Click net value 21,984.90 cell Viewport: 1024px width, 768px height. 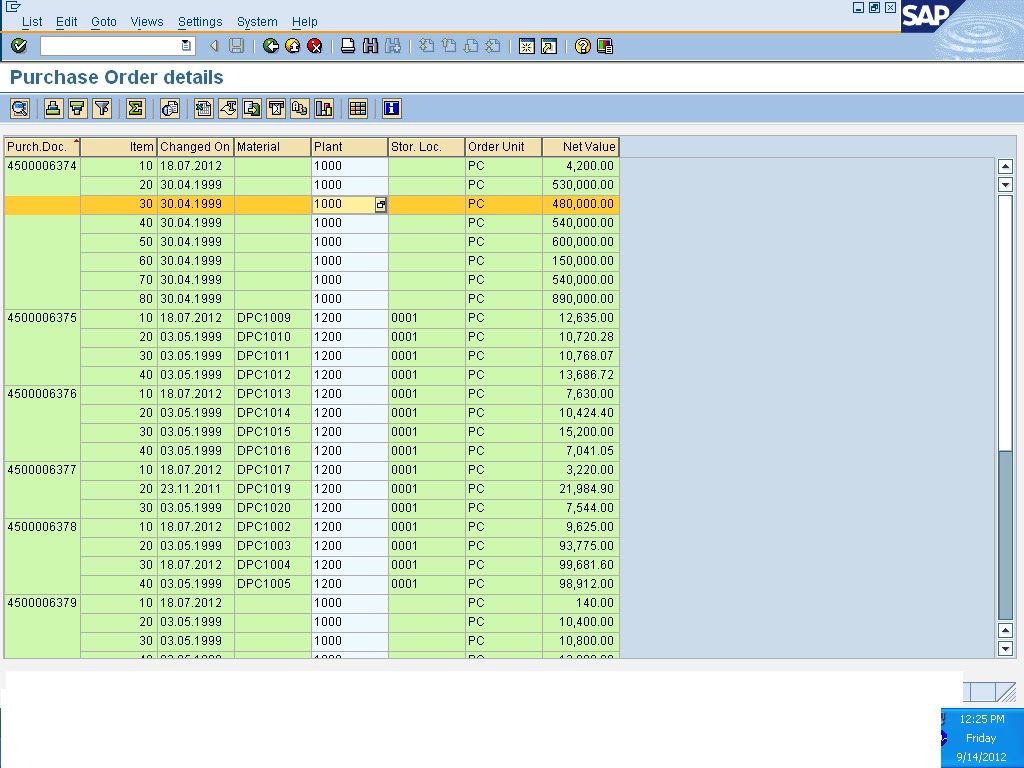click(x=581, y=489)
